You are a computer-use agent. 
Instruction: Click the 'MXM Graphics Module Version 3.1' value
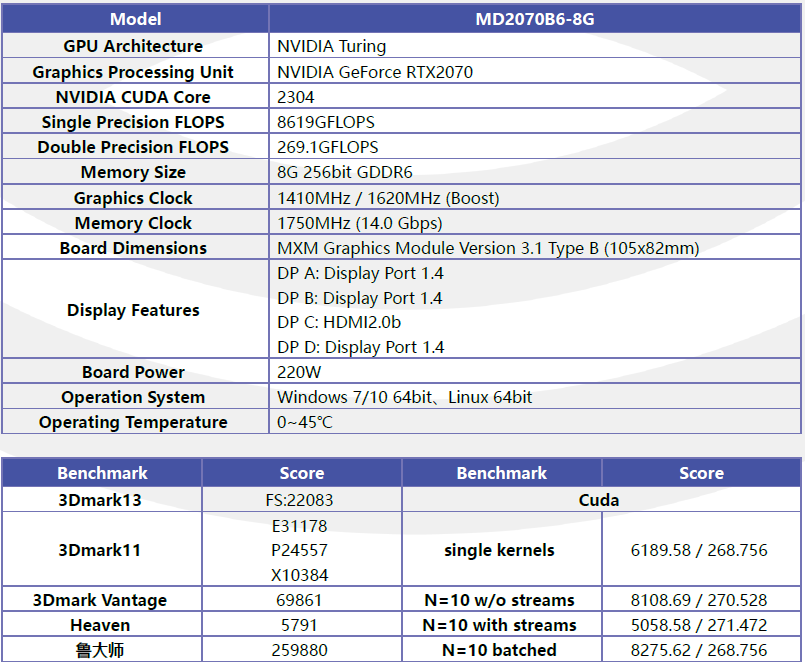488,249
